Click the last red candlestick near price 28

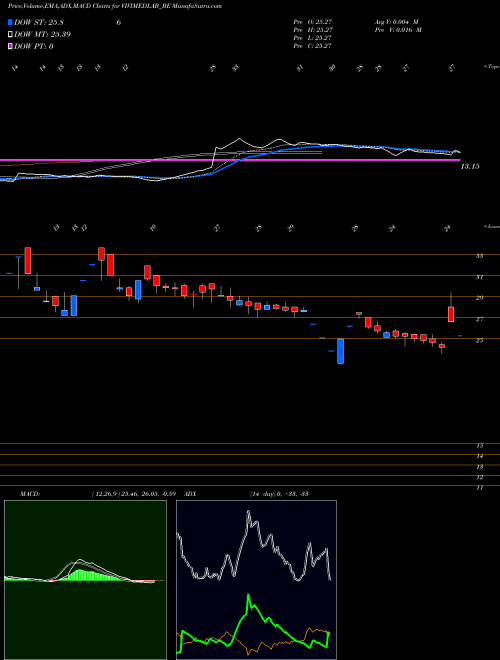(451, 314)
